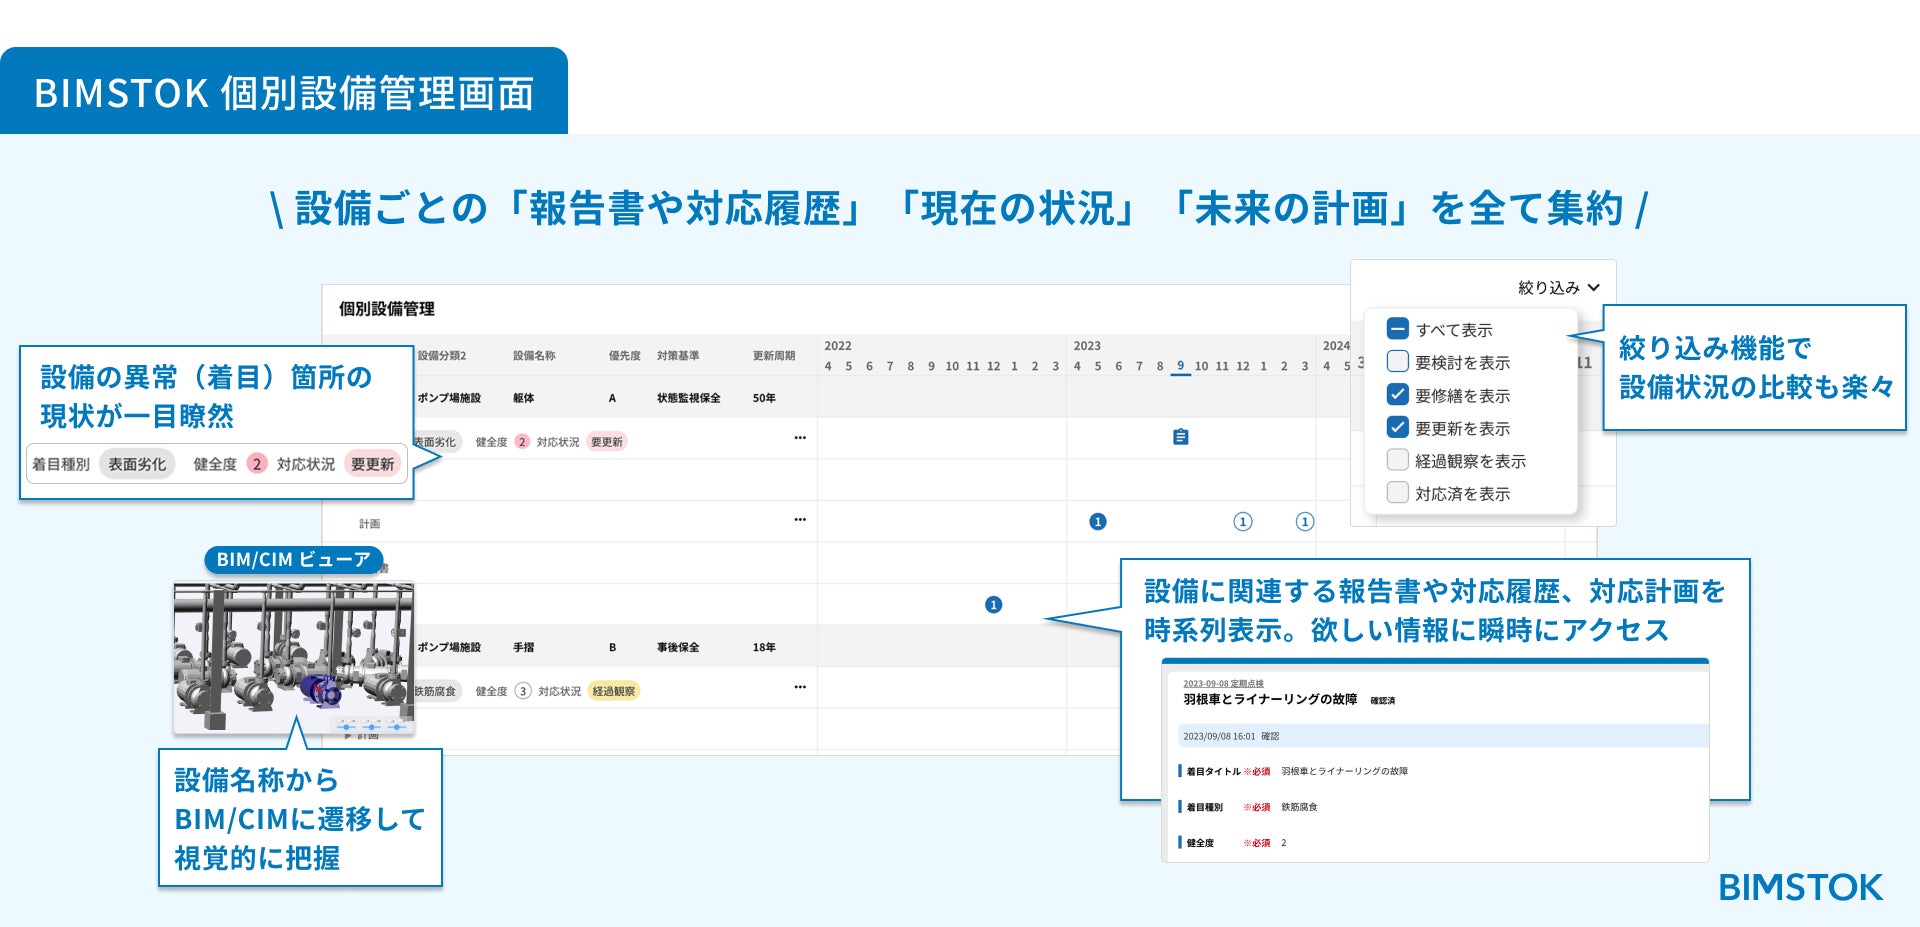
Task: Click the 確認済 status label
Action: pyautogui.click(x=1383, y=701)
